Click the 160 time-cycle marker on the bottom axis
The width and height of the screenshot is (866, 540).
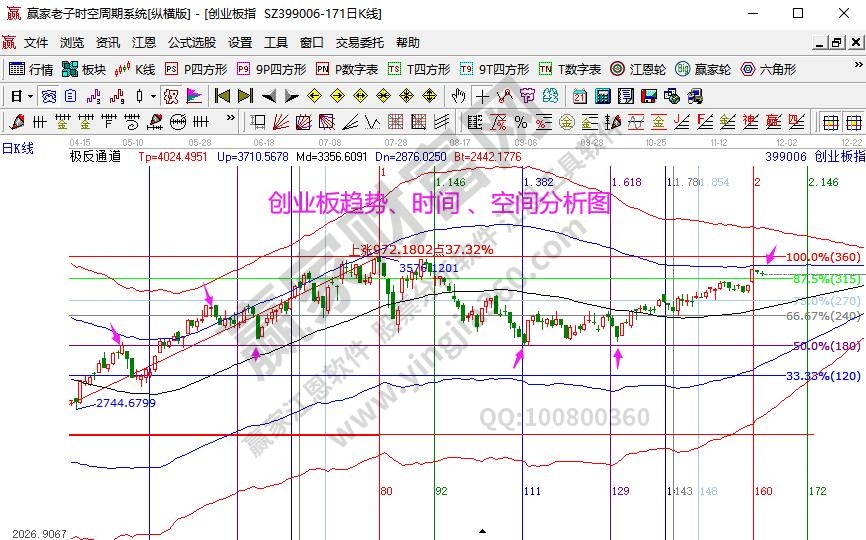point(763,491)
